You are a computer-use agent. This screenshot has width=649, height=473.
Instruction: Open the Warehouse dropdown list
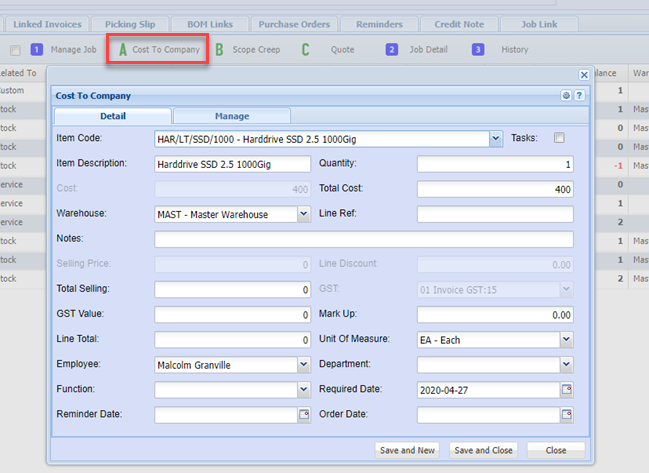(304, 214)
